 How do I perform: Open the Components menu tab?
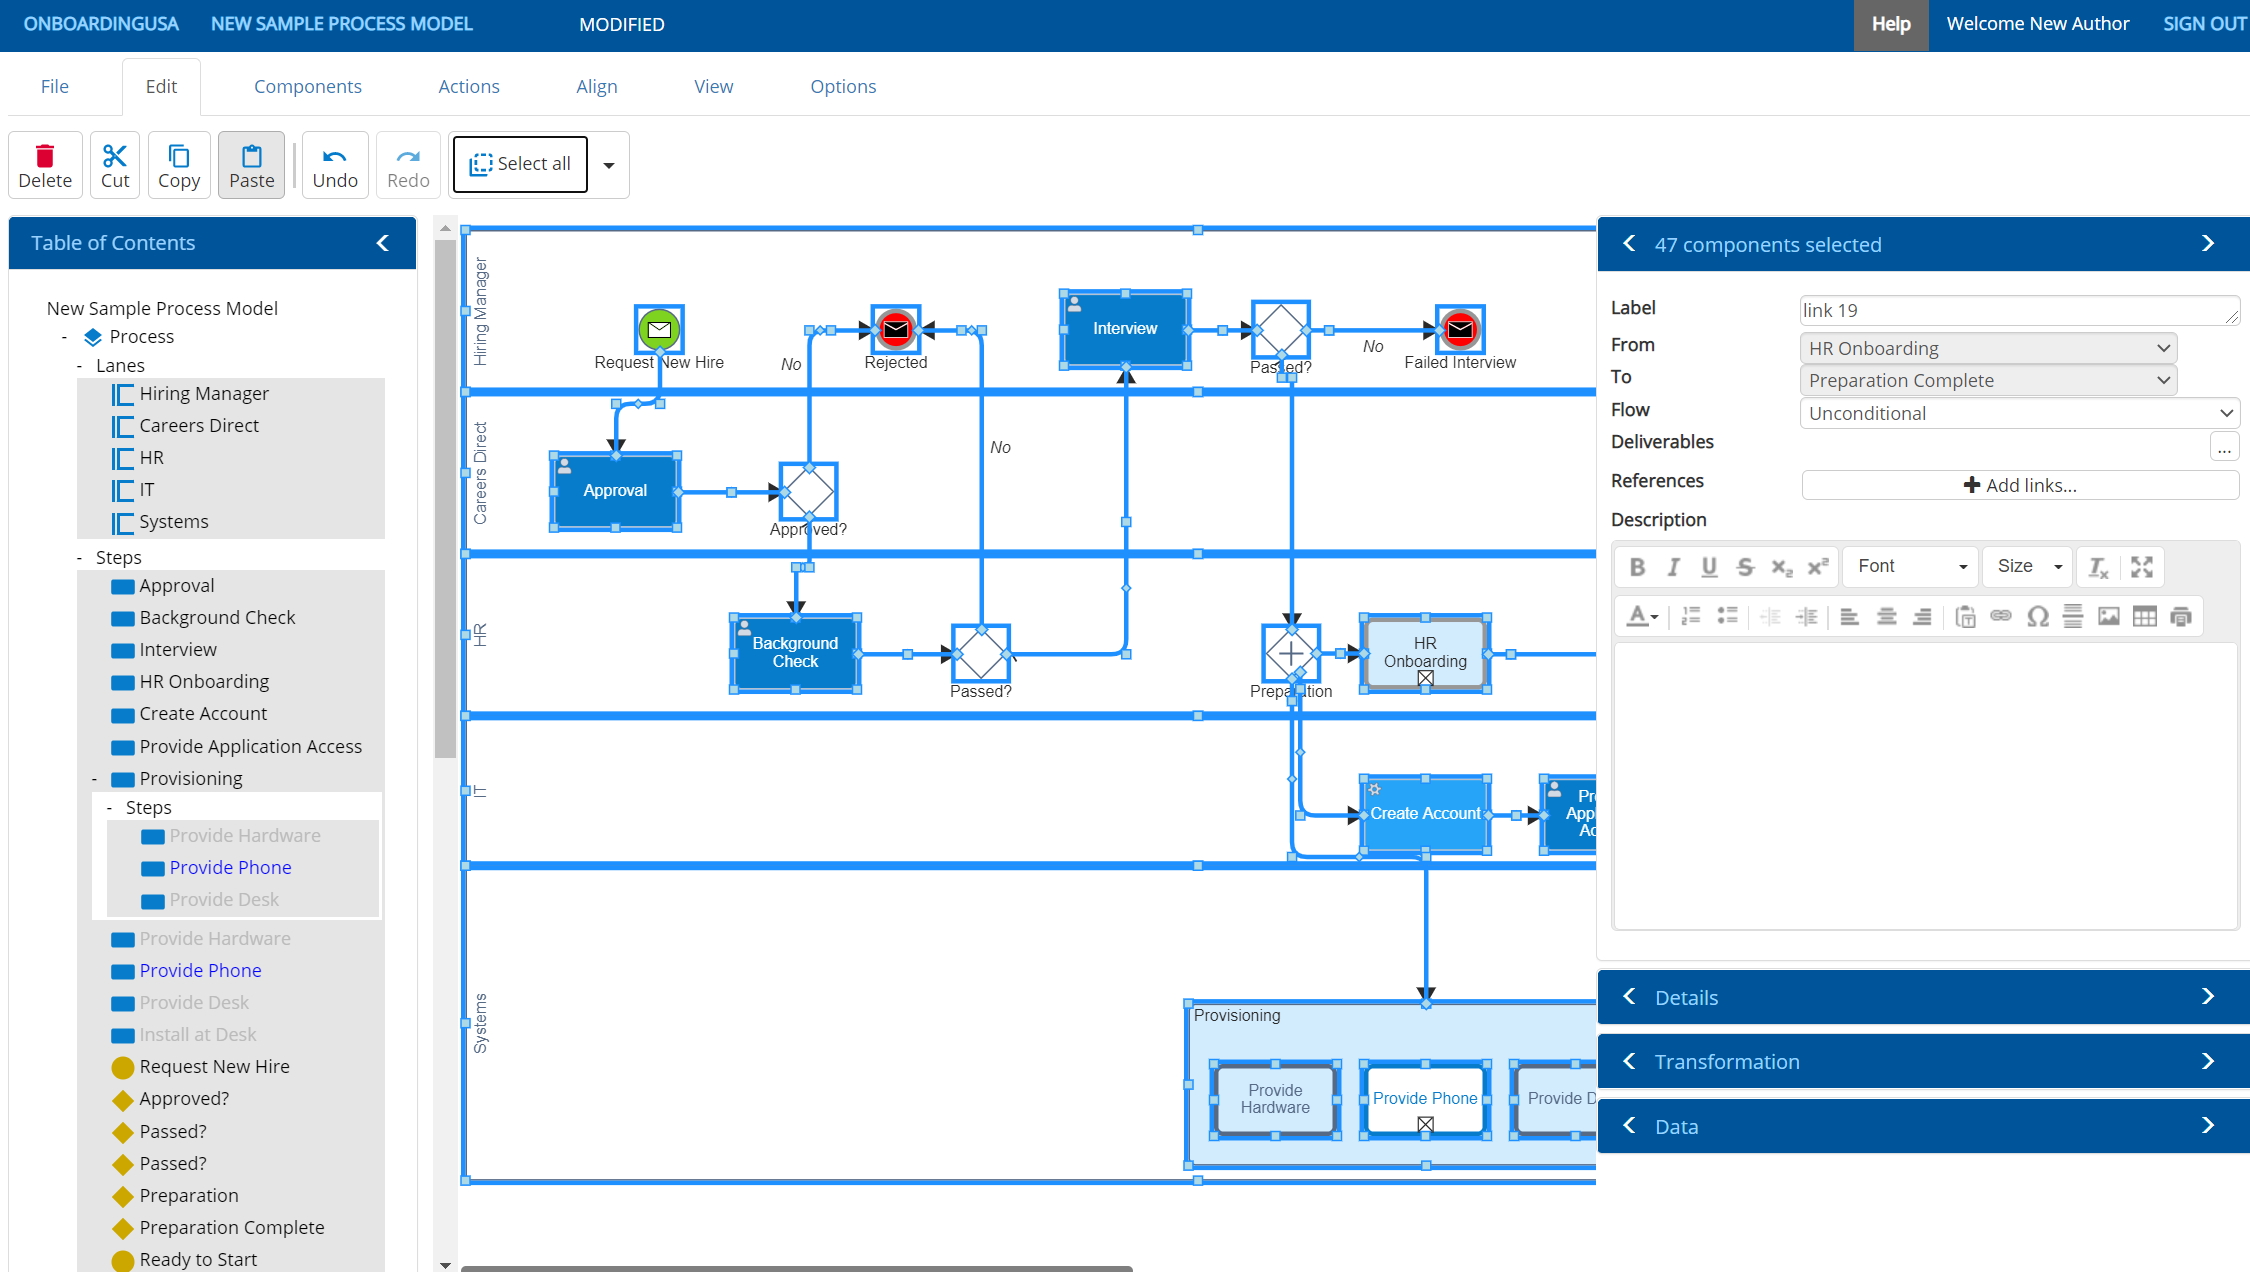tap(307, 87)
